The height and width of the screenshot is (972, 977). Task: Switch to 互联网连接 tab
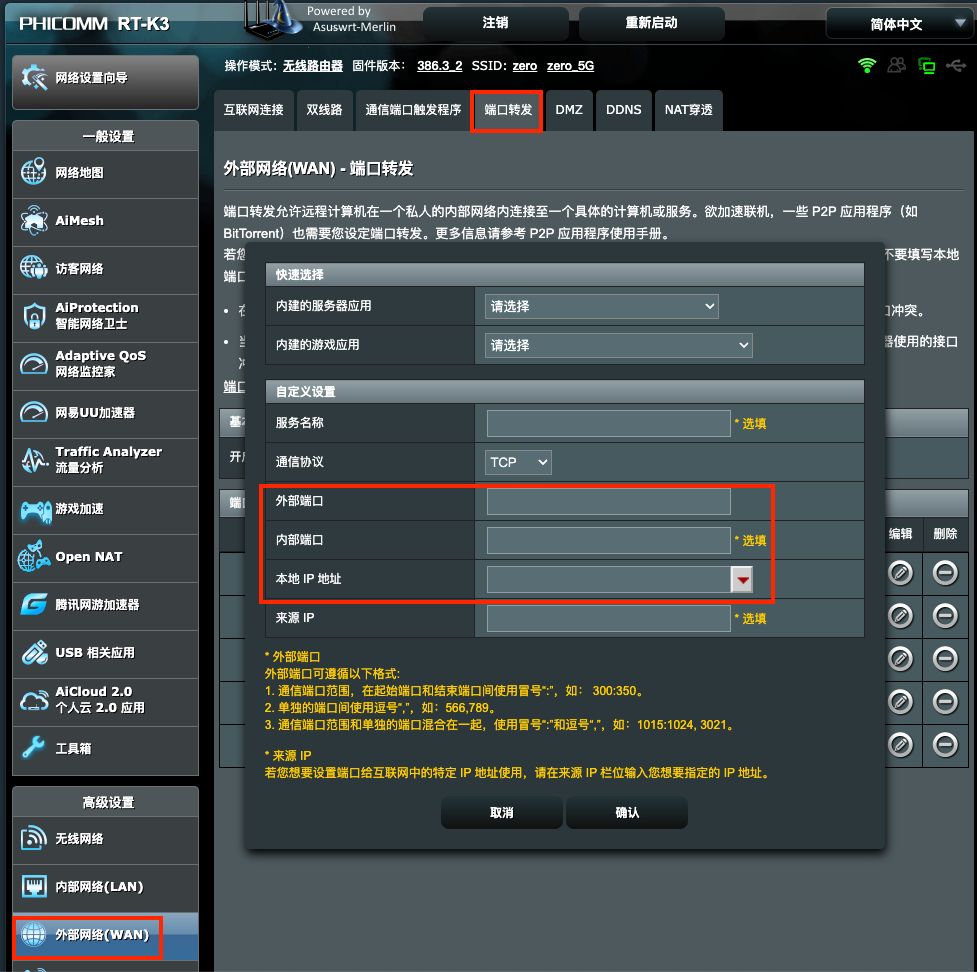coord(254,110)
